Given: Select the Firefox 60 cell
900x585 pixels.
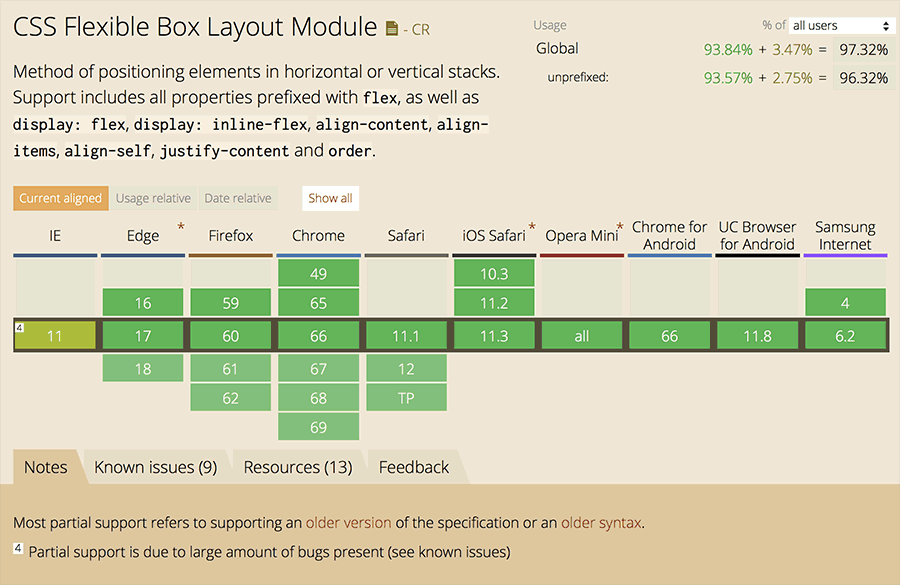Looking at the screenshot, I should point(231,336).
